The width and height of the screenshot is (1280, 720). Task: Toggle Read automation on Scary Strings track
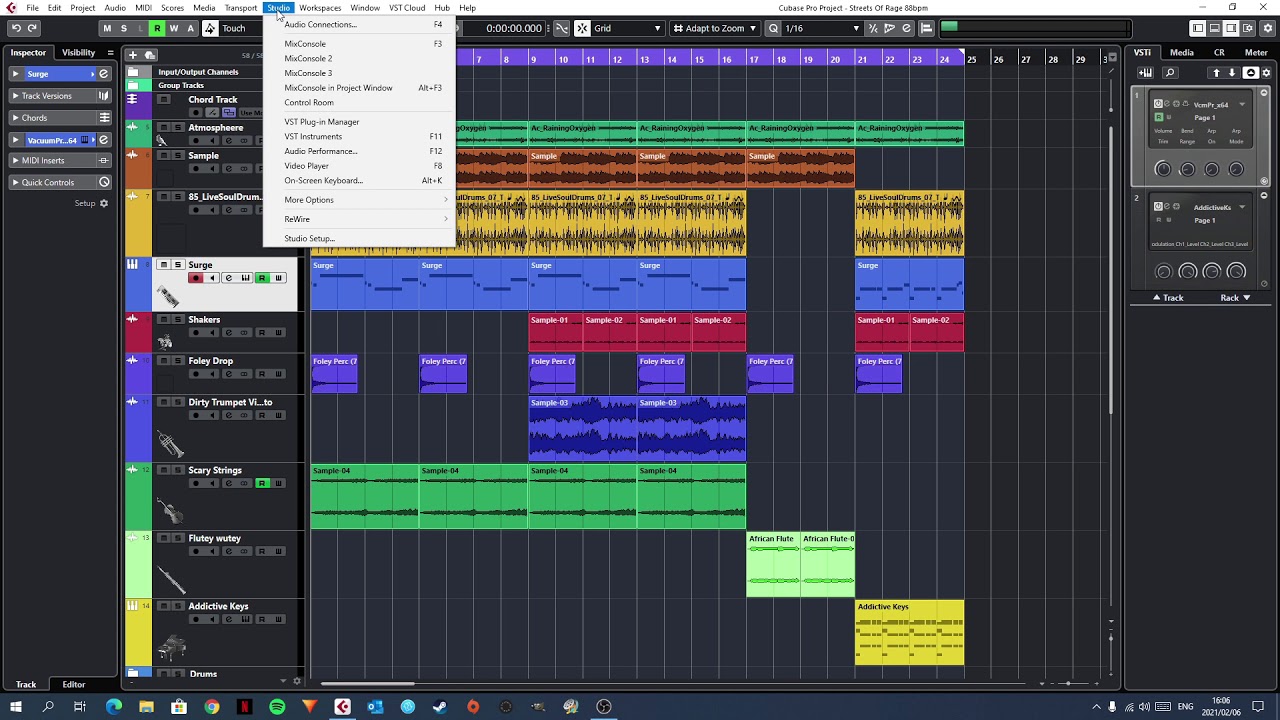click(x=262, y=484)
